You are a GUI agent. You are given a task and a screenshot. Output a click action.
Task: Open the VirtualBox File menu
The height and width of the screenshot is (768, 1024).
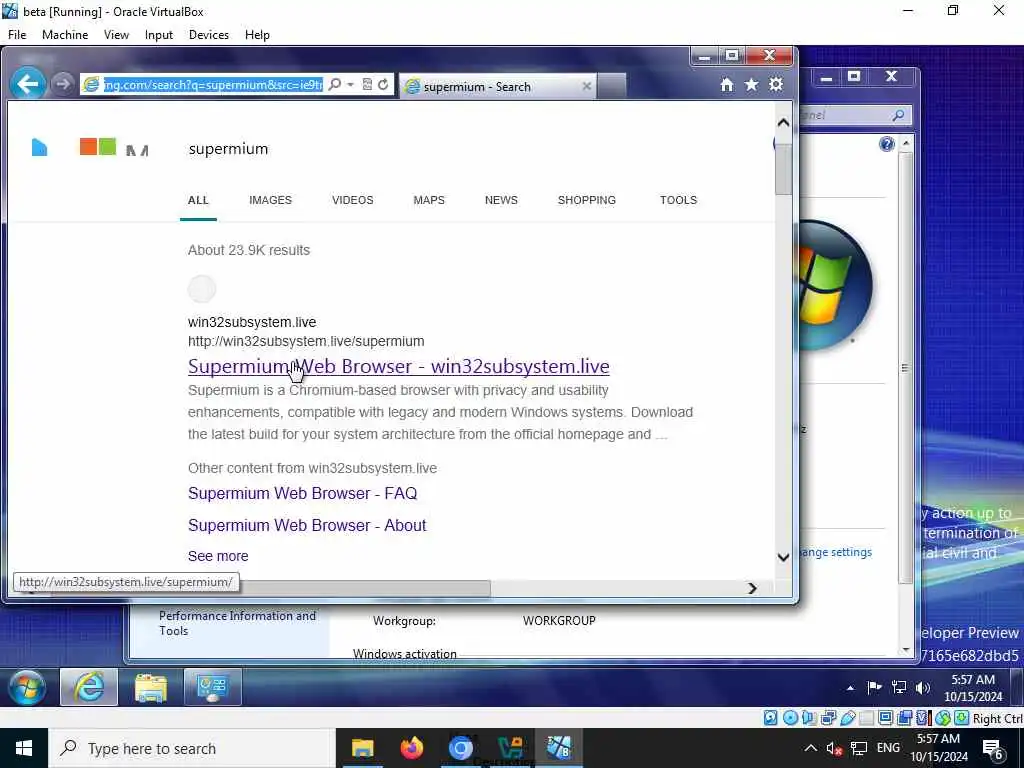[17, 35]
